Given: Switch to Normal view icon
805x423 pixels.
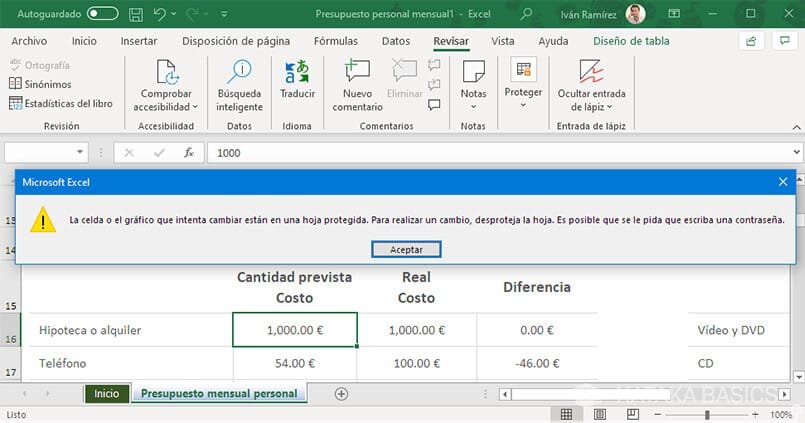Looking at the screenshot, I should coord(566,414).
